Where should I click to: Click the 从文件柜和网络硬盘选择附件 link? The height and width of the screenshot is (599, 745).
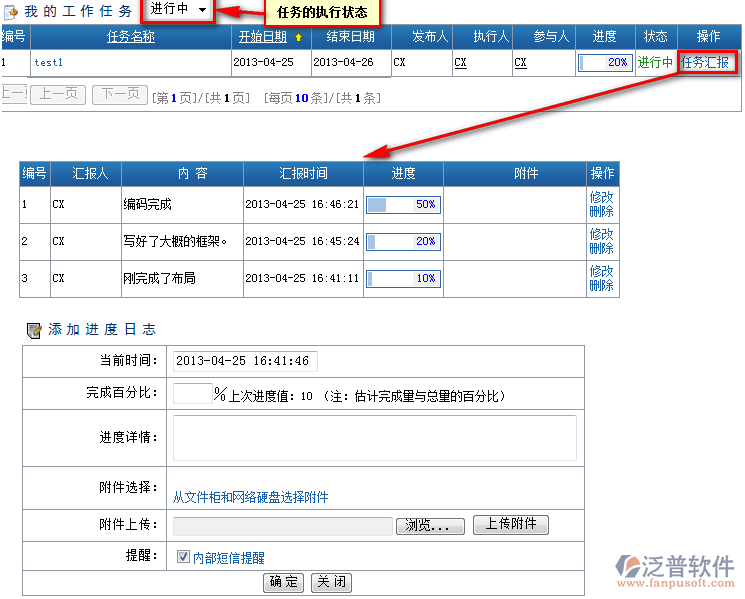[250, 497]
